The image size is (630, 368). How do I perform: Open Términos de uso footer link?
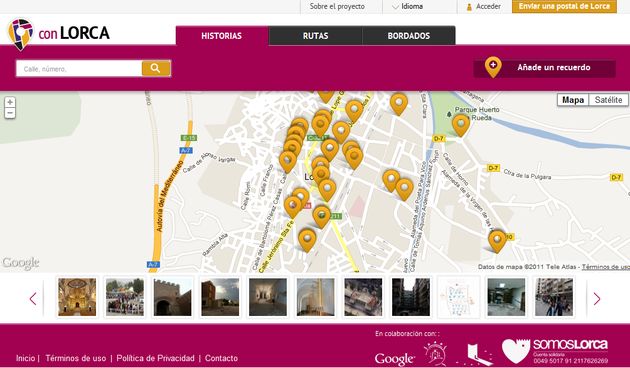coord(76,358)
